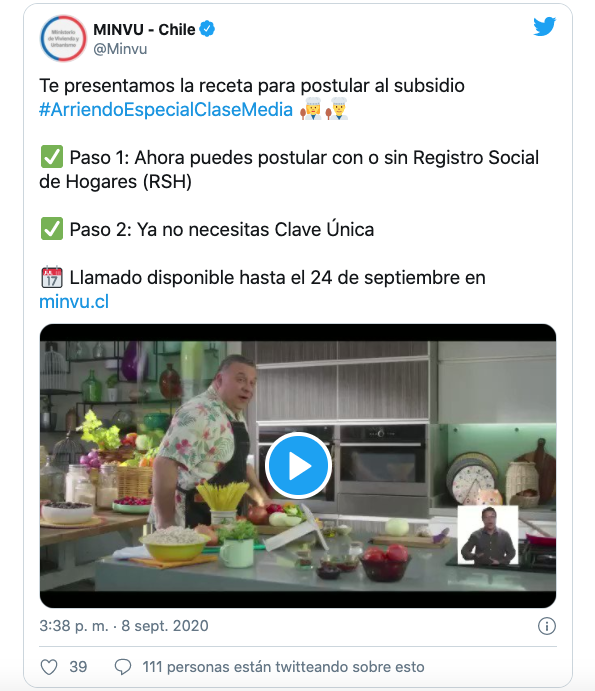595x691 pixels.
Task: Click the Paso 1 green checkmark
Action: [52, 157]
